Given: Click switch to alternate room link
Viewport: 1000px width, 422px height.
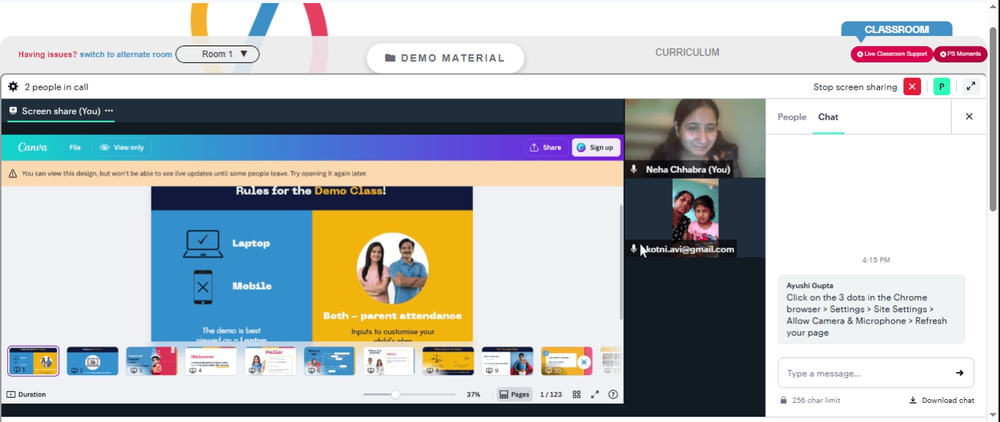Looking at the screenshot, I should (x=126, y=55).
